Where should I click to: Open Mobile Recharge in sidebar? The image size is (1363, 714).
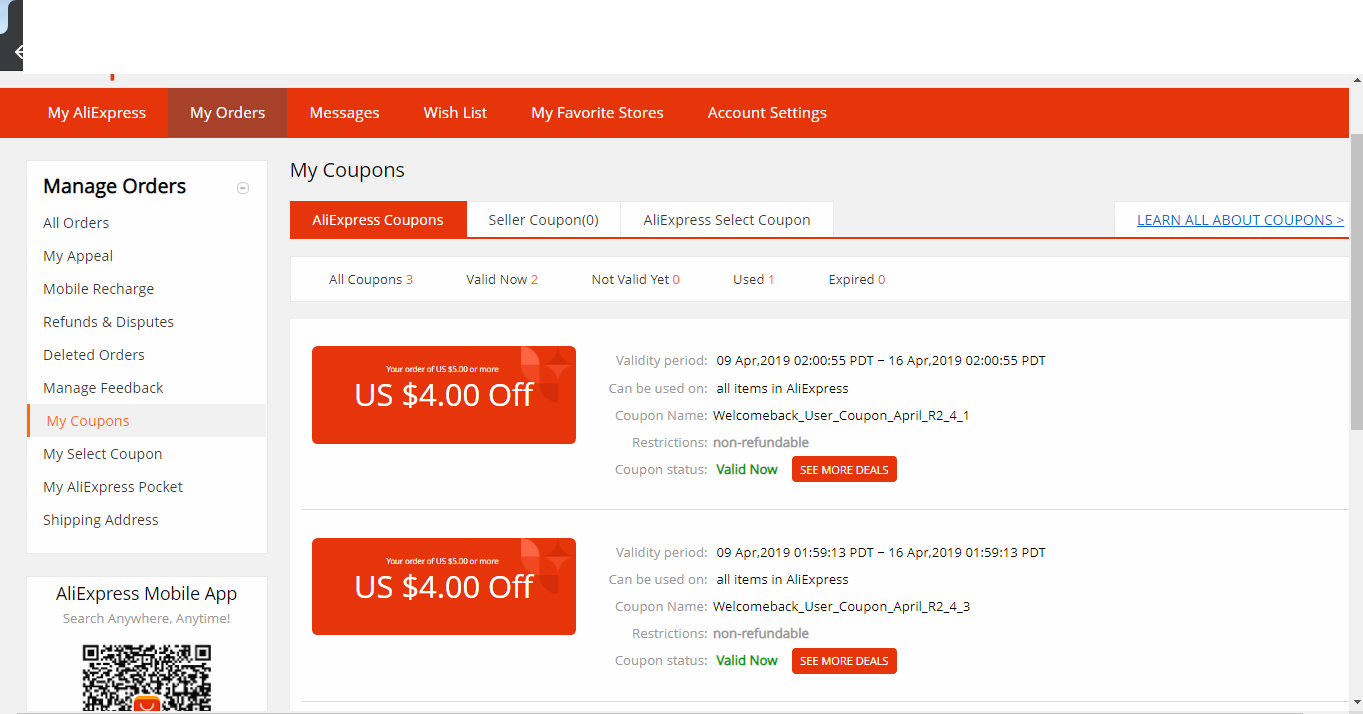point(99,289)
